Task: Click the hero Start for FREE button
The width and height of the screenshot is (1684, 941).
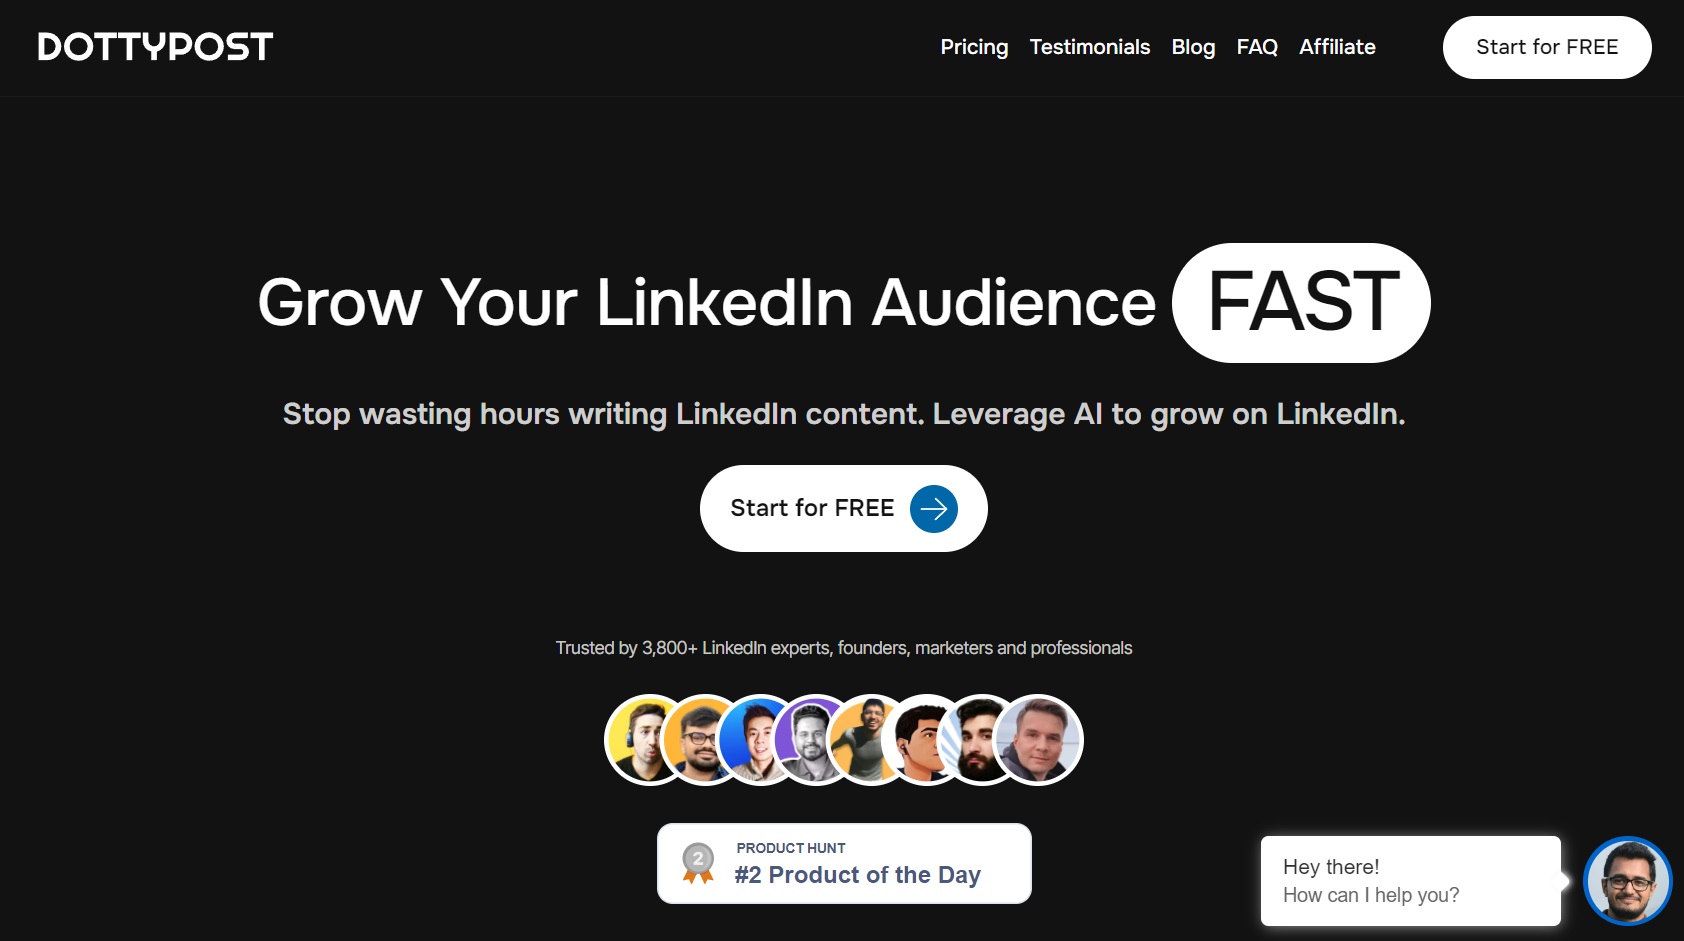Action: (812, 508)
